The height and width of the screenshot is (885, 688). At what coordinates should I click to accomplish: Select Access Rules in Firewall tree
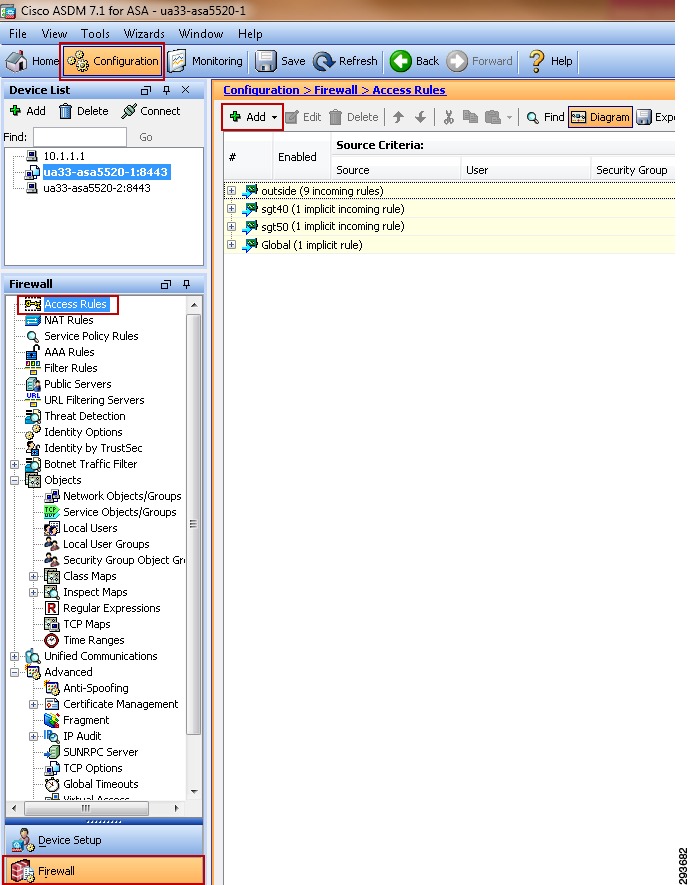[75, 304]
